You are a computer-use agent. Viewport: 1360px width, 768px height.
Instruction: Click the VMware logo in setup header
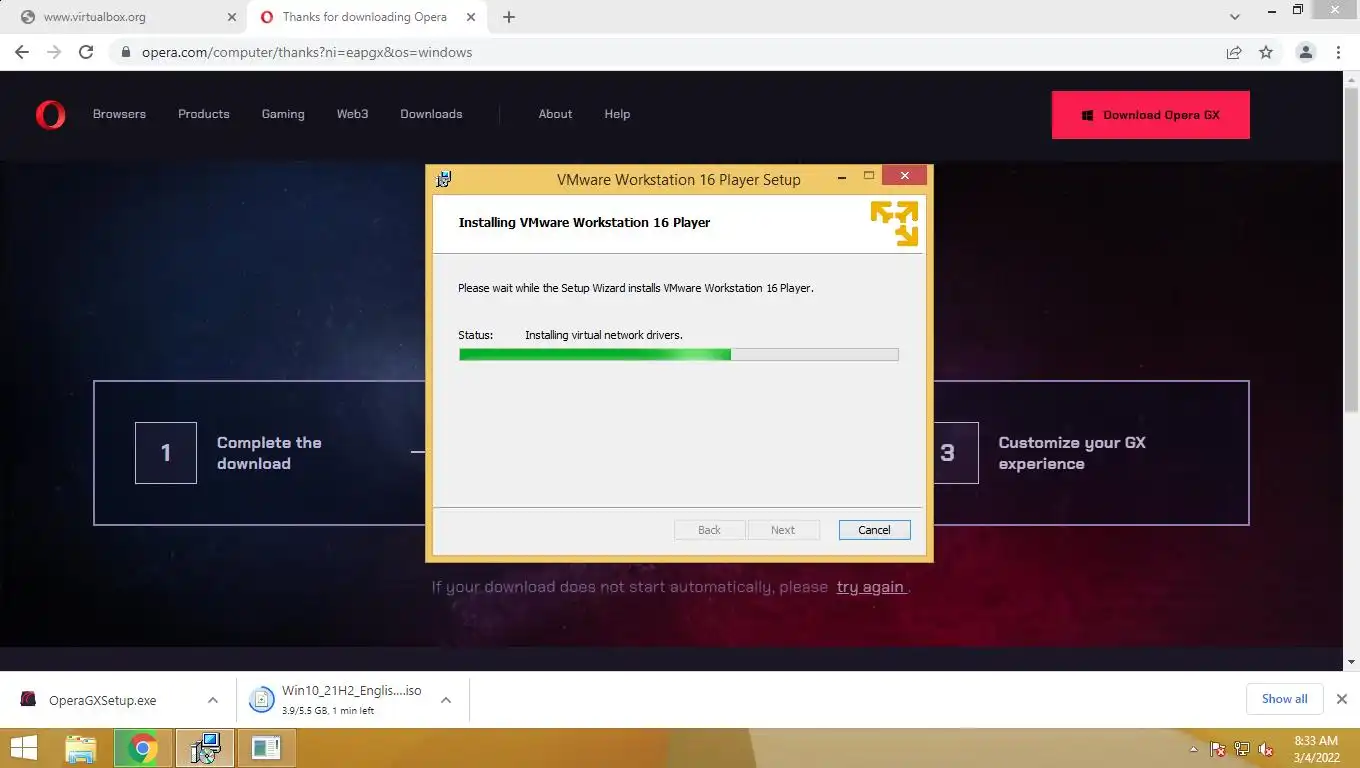point(894,222)
